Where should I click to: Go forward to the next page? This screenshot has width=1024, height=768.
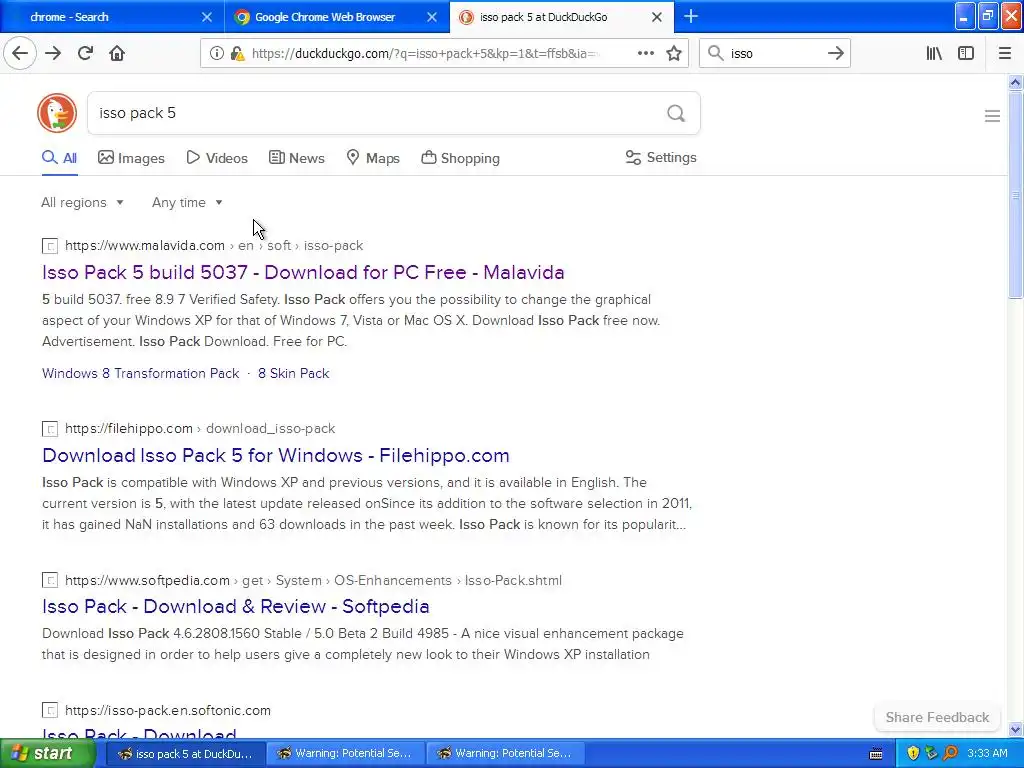(x=53, y=53)
